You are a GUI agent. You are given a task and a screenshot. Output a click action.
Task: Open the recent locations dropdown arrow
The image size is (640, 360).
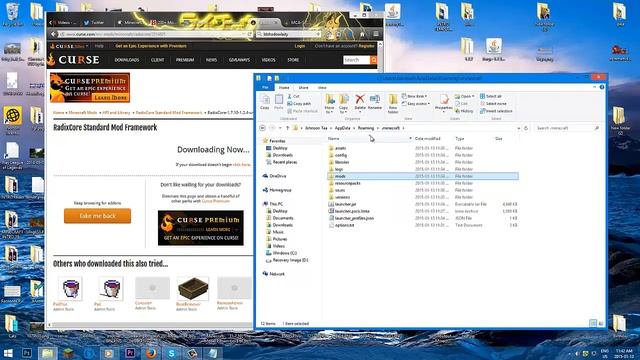(x=280, y=128)
